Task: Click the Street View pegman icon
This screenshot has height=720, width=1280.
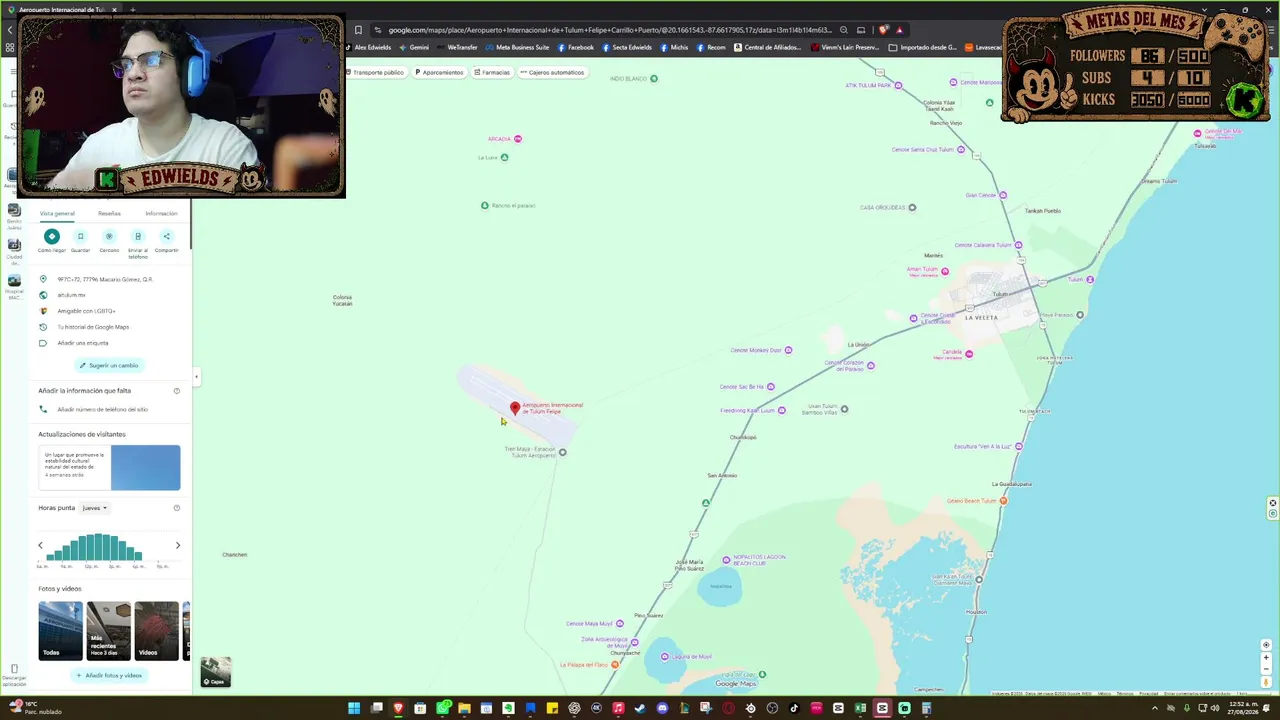Action: (x=1266, y=682)
